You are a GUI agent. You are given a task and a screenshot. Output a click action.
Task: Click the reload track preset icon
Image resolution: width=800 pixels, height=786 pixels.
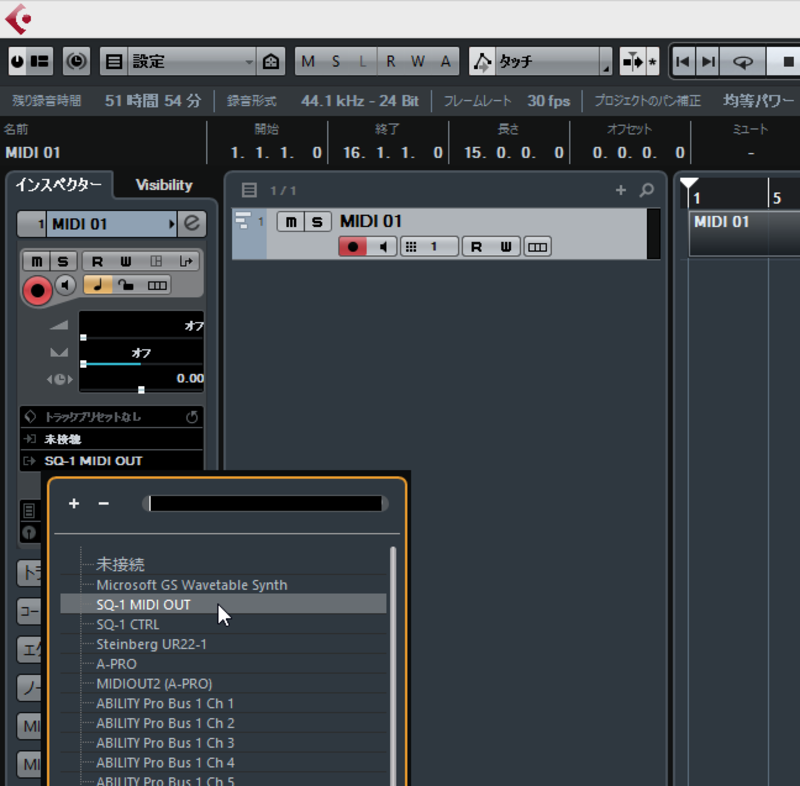[192, 417]
